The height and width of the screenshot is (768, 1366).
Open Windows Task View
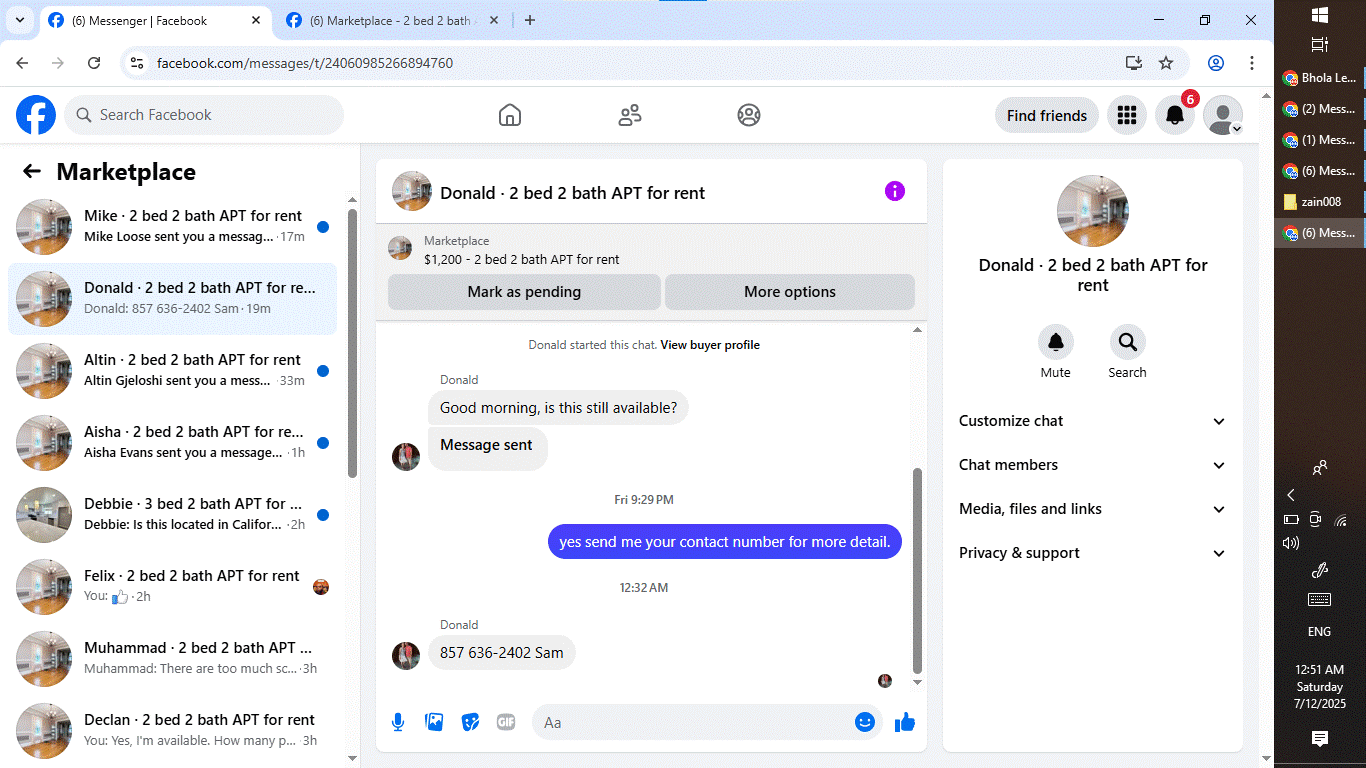pyautogui.click(x=1319, y=45)
